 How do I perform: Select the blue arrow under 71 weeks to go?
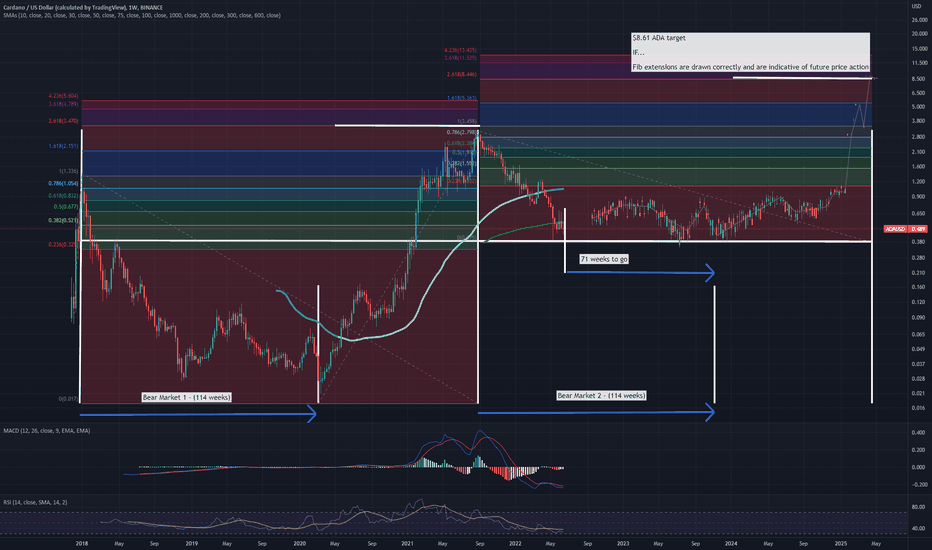641,272
